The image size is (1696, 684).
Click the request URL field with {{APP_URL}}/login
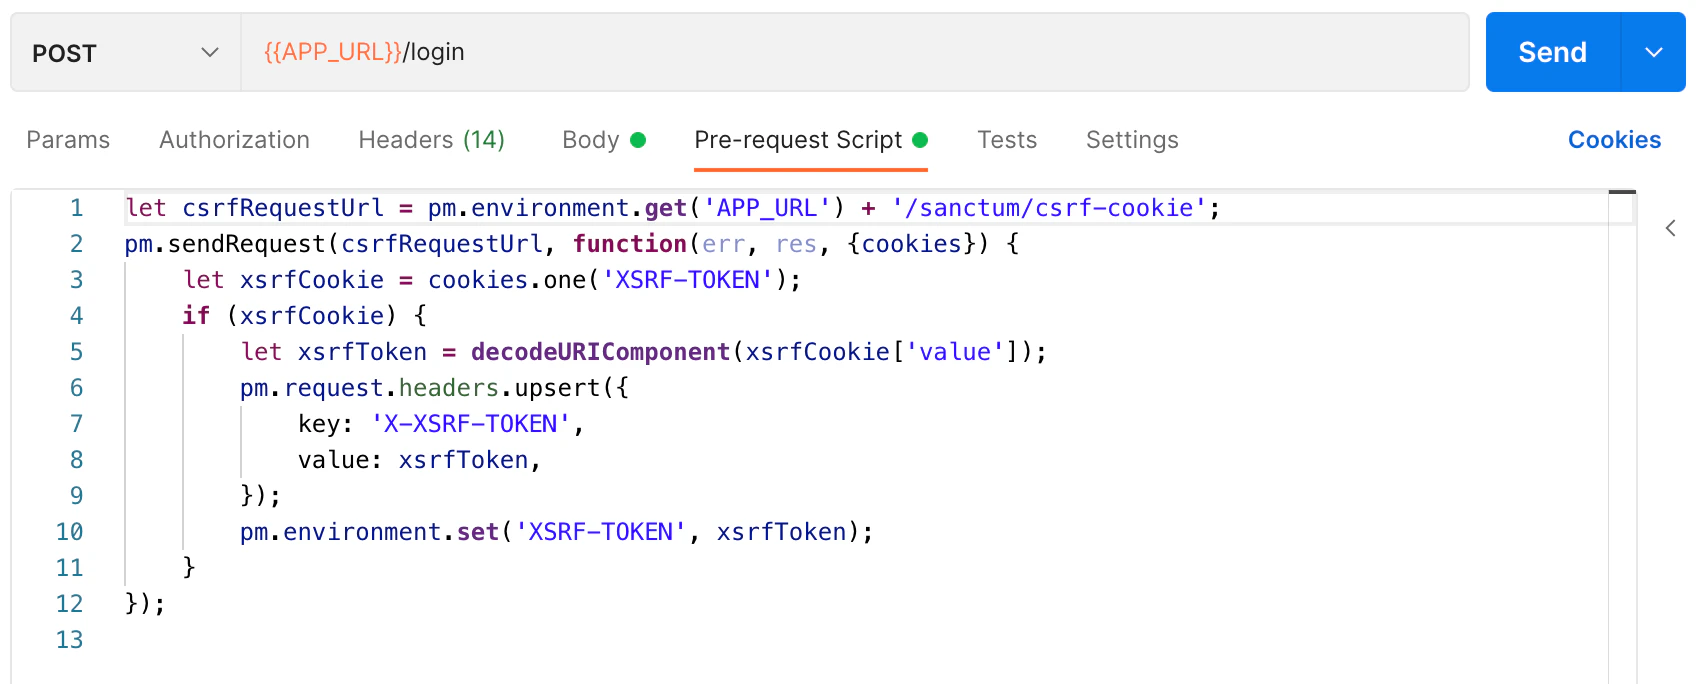point(854,52)
